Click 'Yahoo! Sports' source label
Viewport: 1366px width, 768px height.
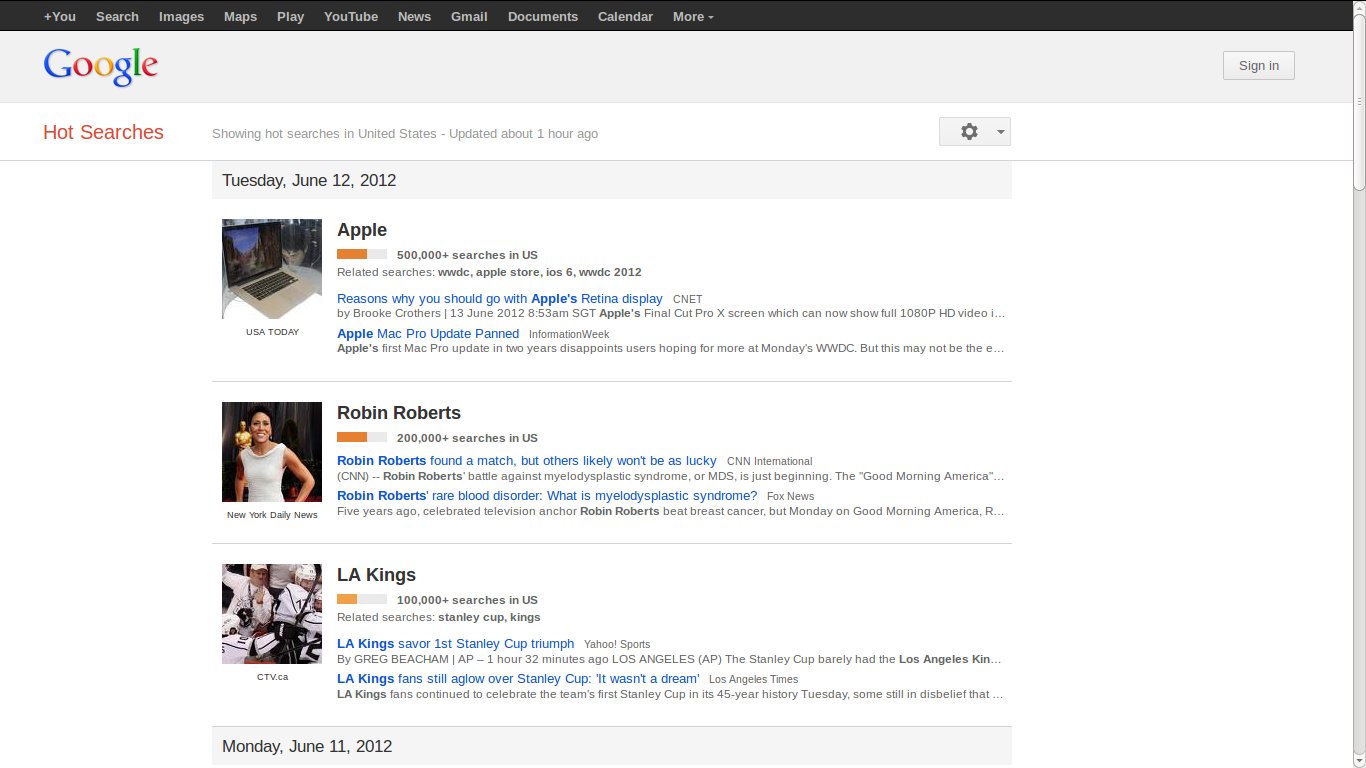click(617, 644)
